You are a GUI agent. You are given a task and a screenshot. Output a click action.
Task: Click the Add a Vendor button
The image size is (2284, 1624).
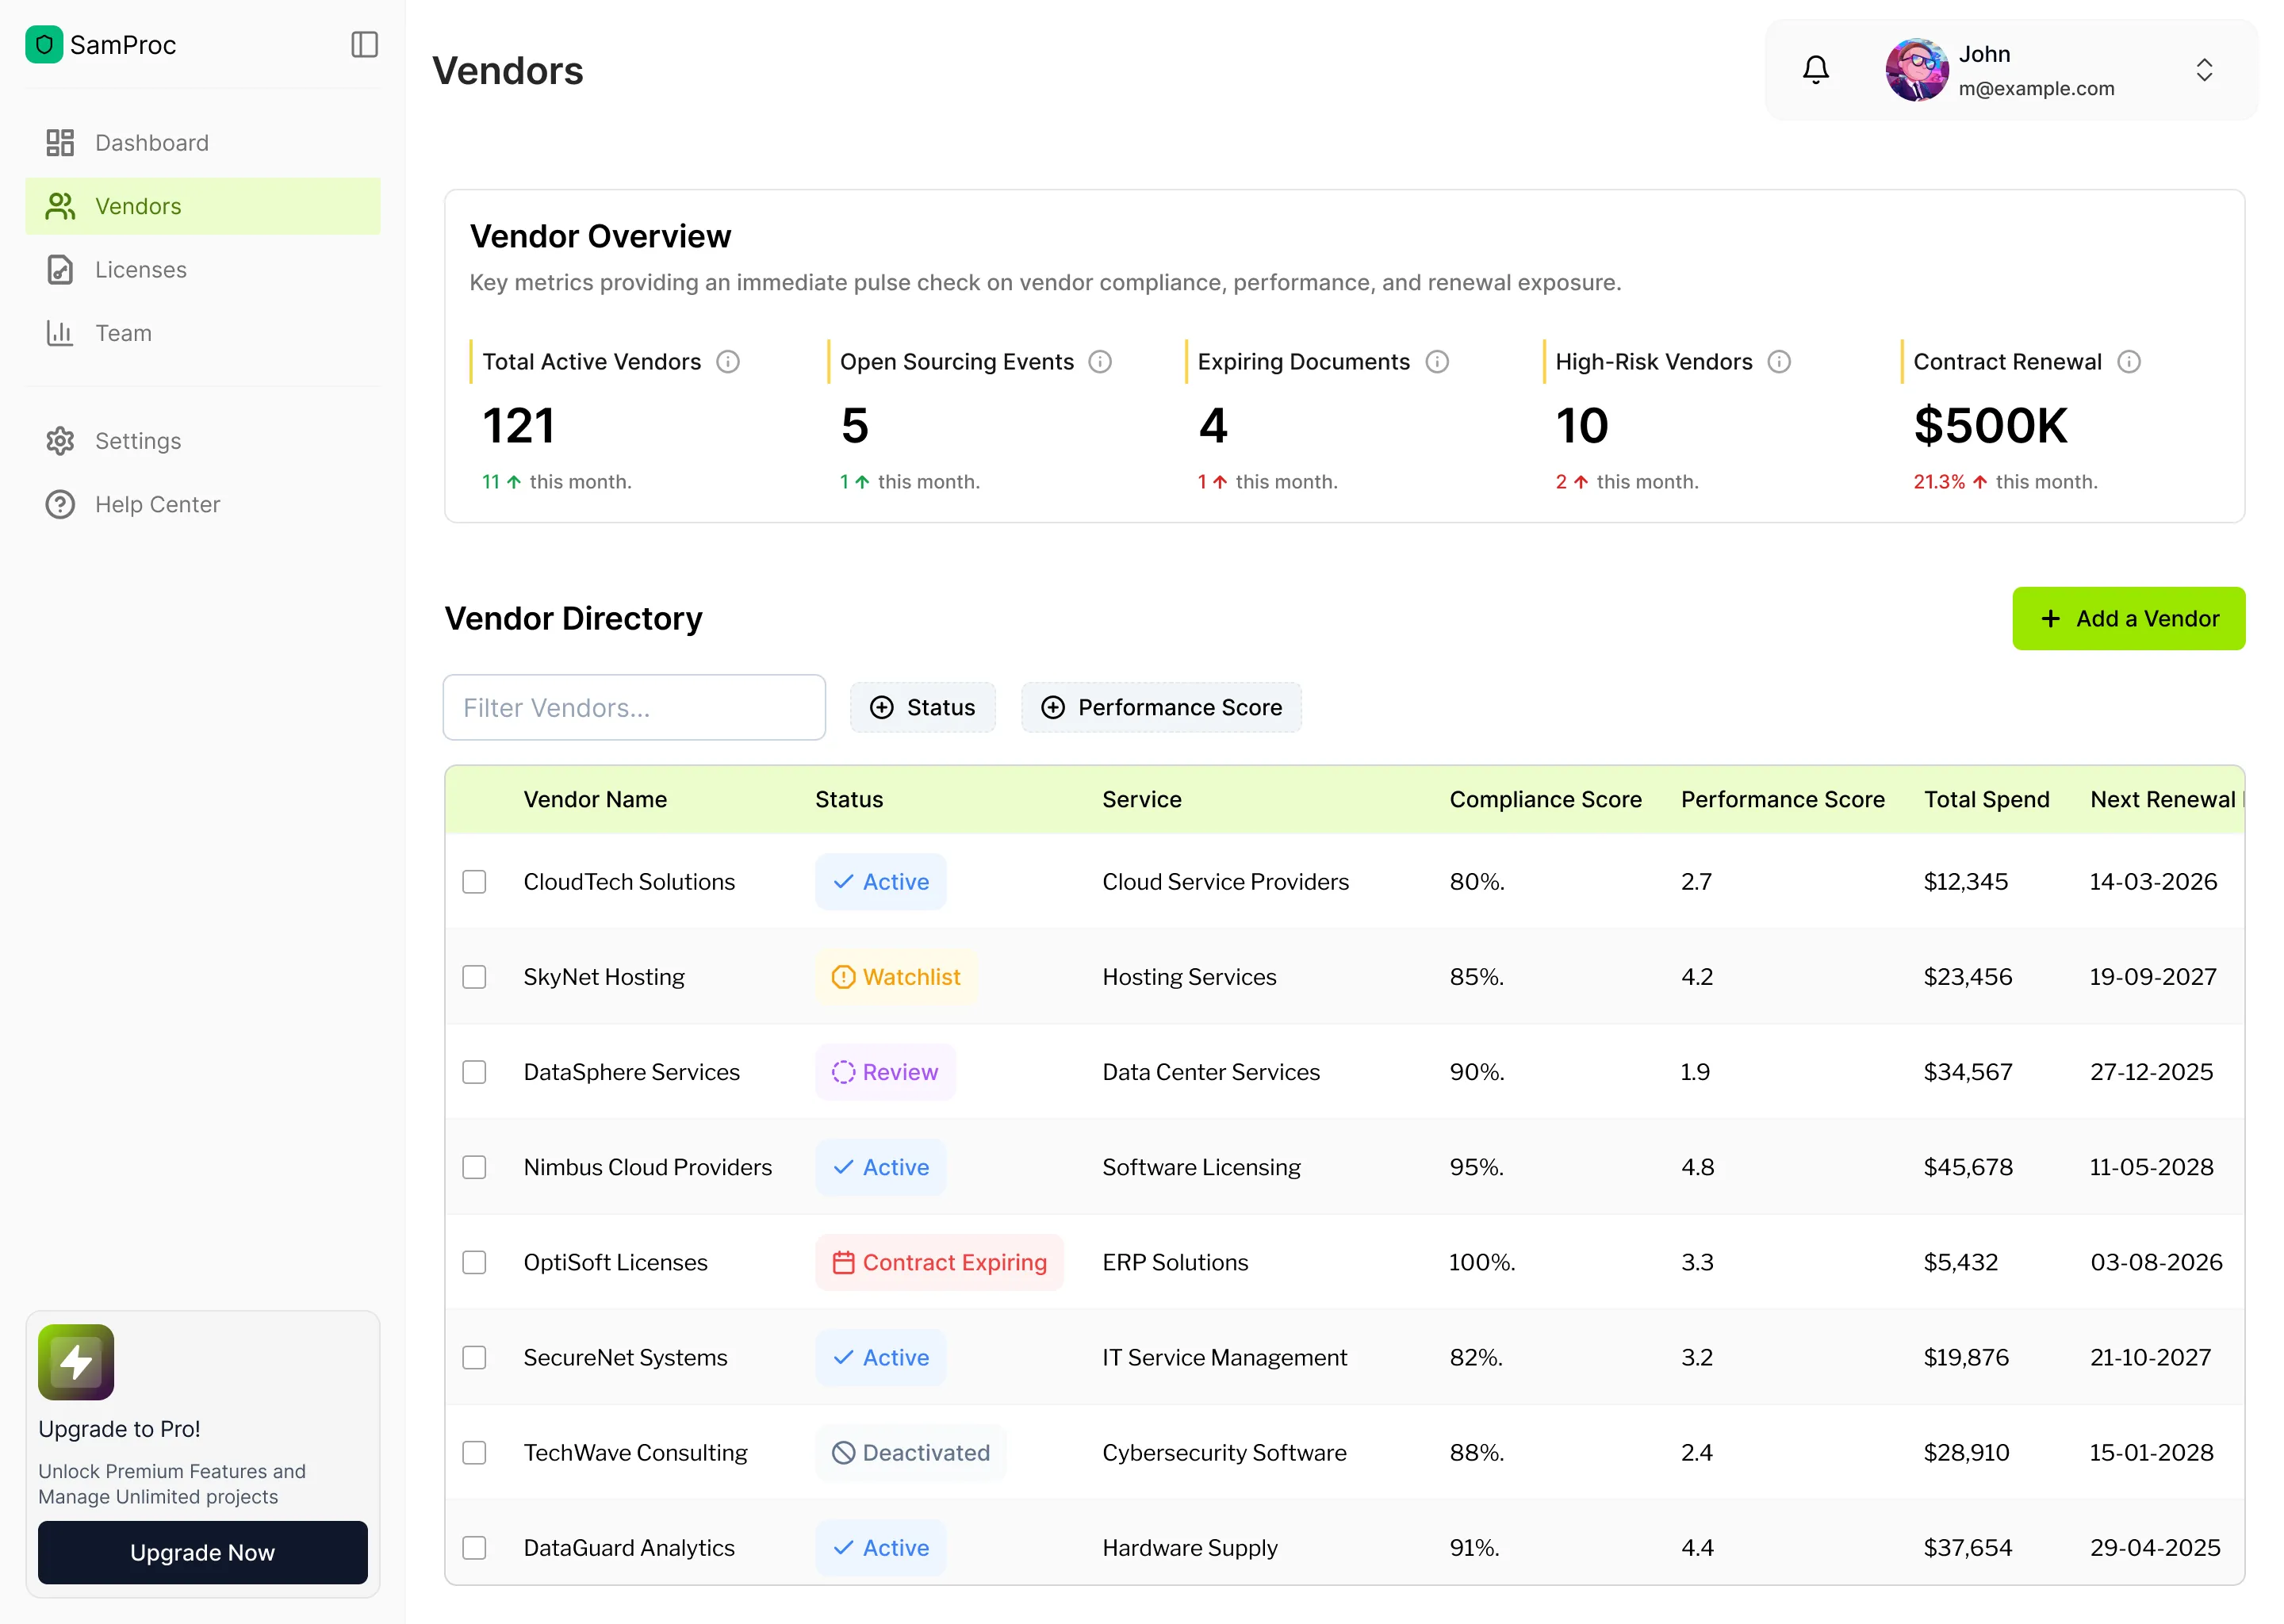[2128, 618]
